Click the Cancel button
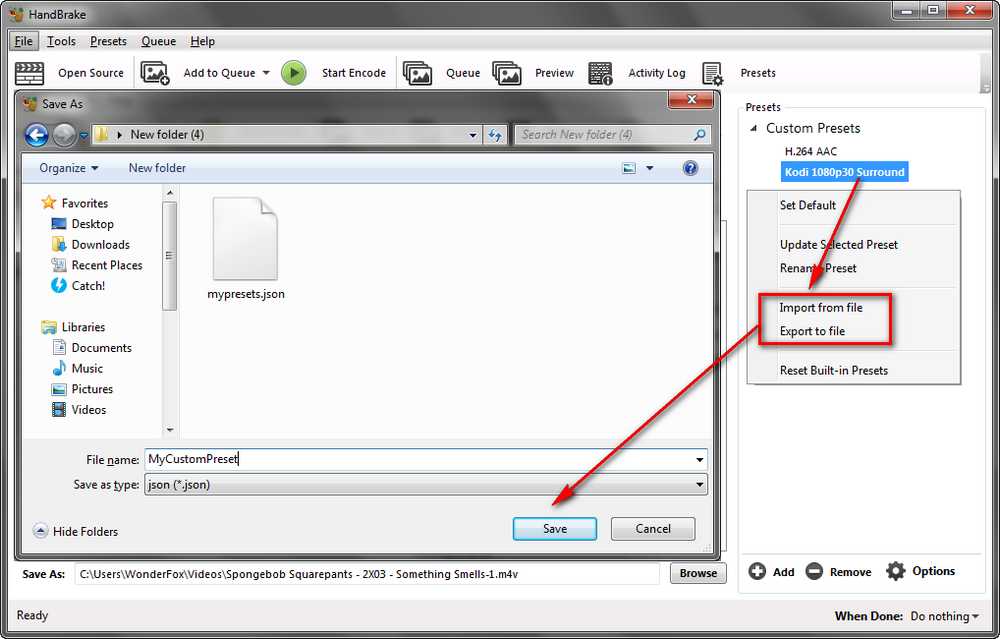Screen dimensions: 1000x639 [653, 529]
